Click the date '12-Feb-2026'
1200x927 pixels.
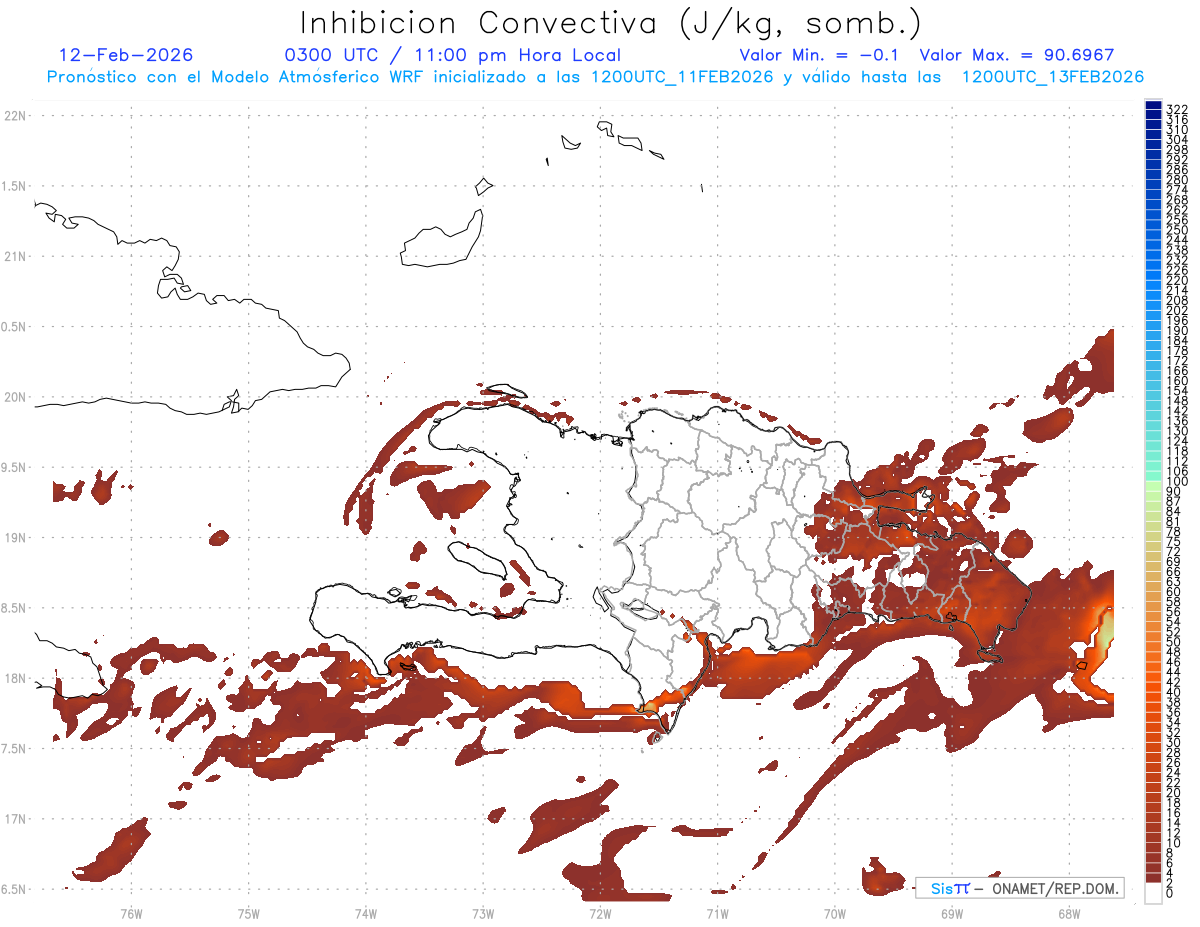click(x=126, y=55)
